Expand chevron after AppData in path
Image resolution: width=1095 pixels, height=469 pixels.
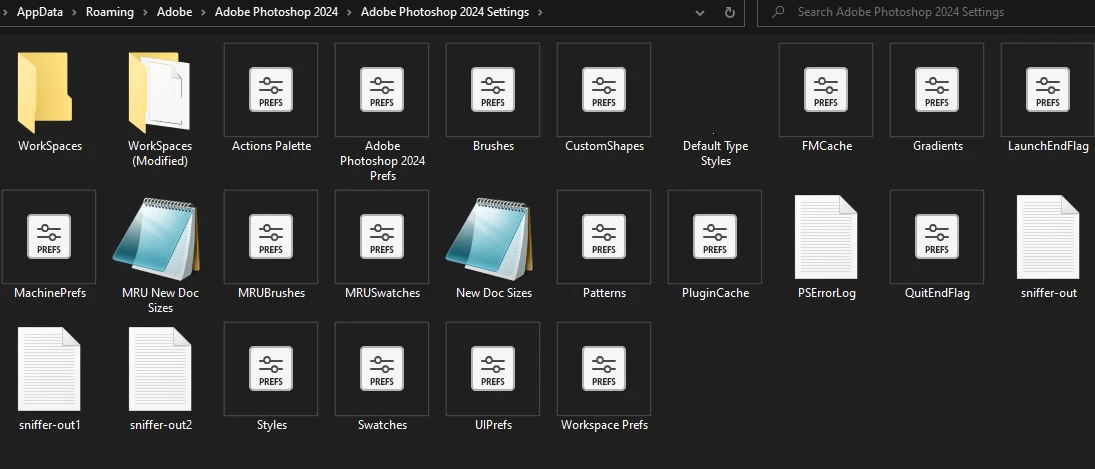73,13
